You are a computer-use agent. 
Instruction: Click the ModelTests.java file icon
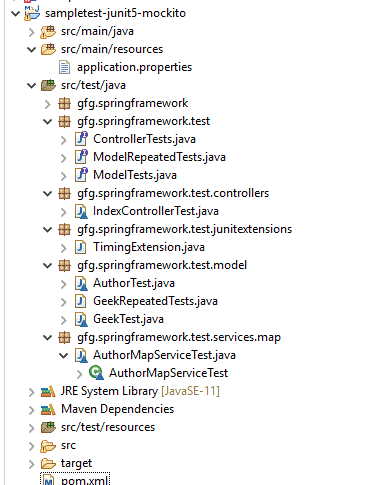pyautogui.click(x=81, y=175)
